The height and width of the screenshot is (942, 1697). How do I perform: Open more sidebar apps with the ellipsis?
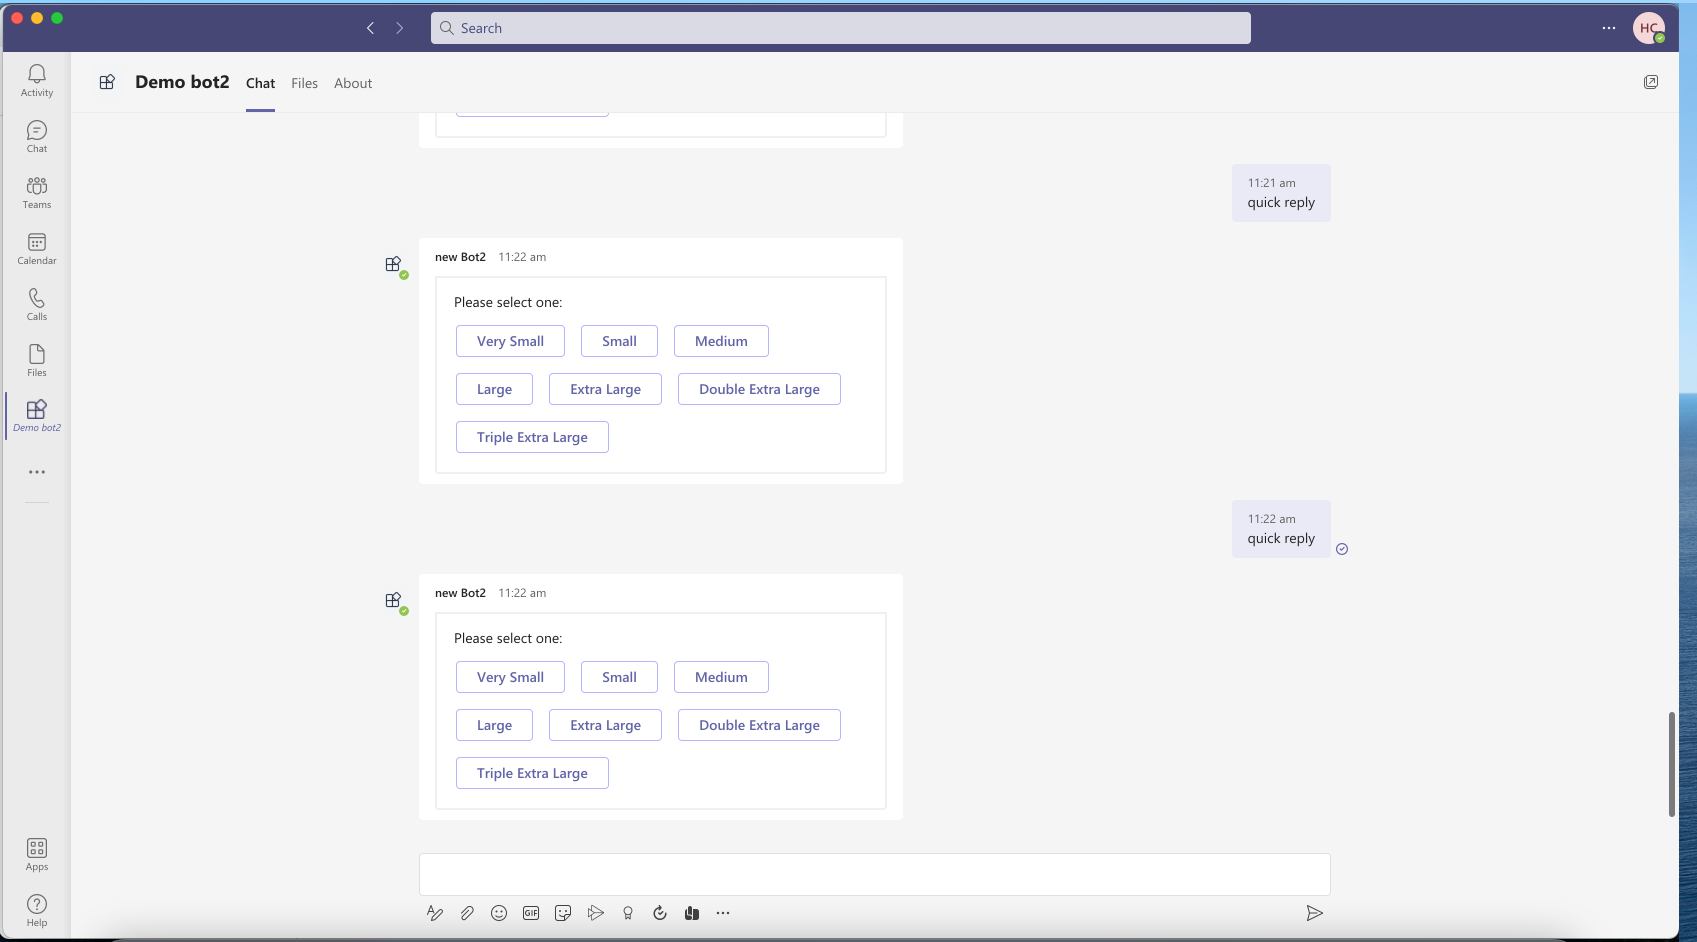point(36,472)
